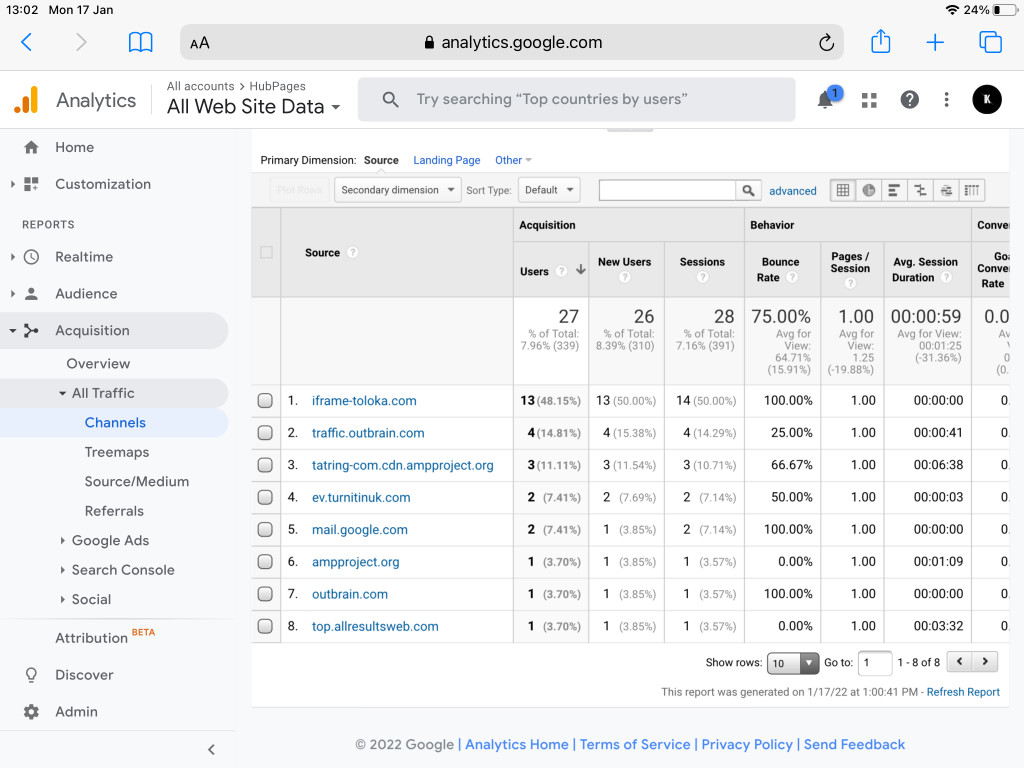Check the box for iframe-toloka.com row

click(265, 400)
